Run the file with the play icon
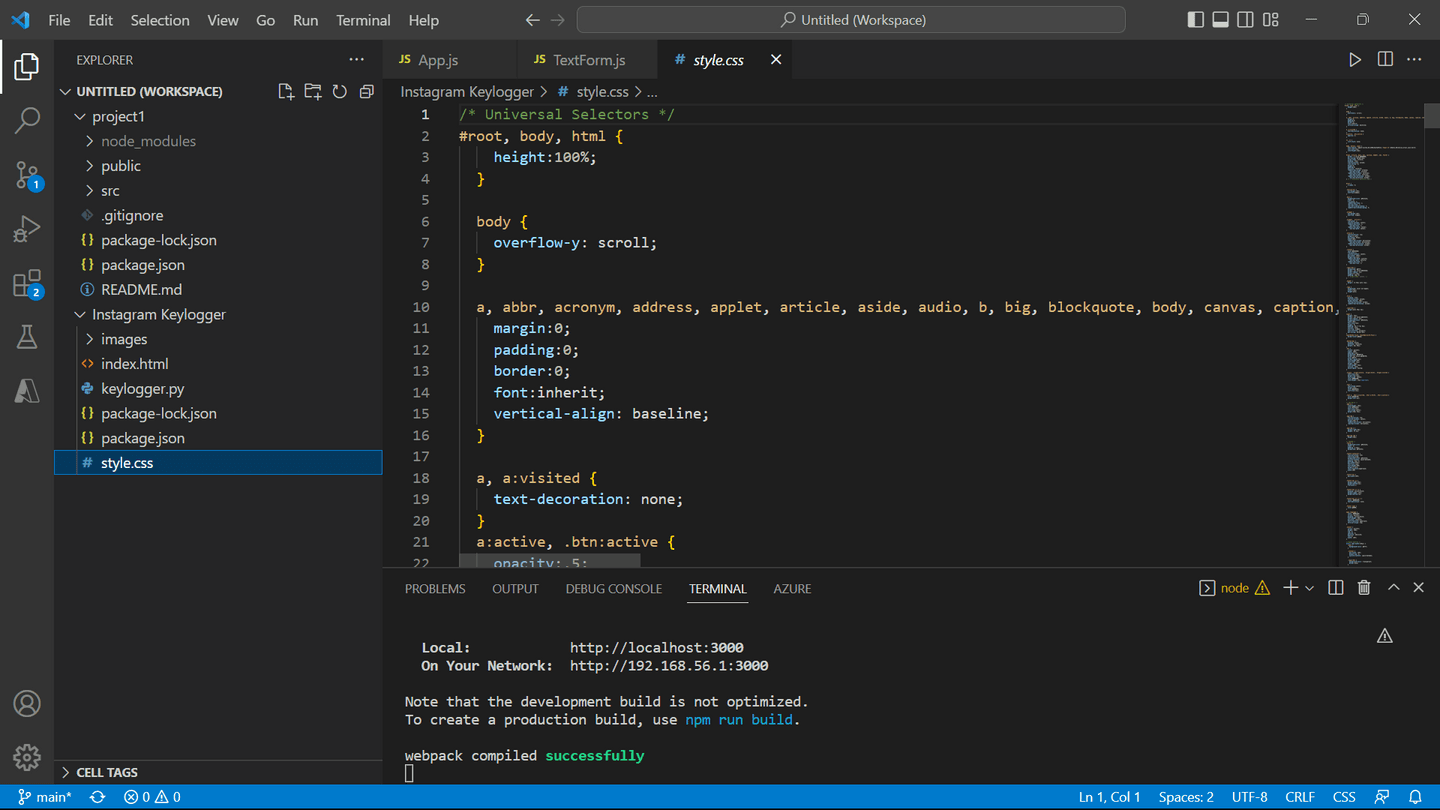1440x810 pixels. [1355, 60]
